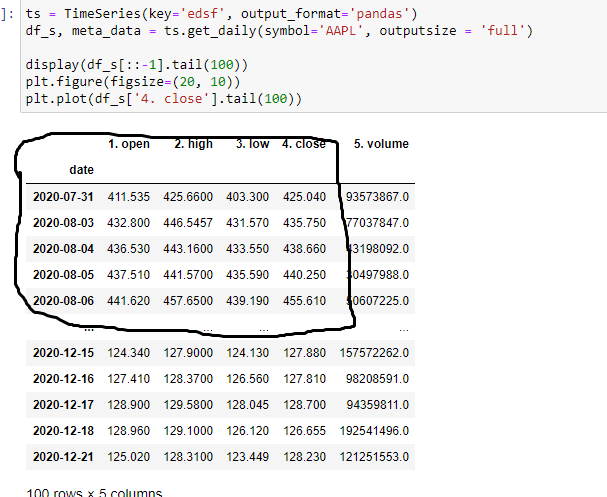607x497 pixels.
Task: Click the display(df_s[::-1].tail(100)) line
Action: 137,65
